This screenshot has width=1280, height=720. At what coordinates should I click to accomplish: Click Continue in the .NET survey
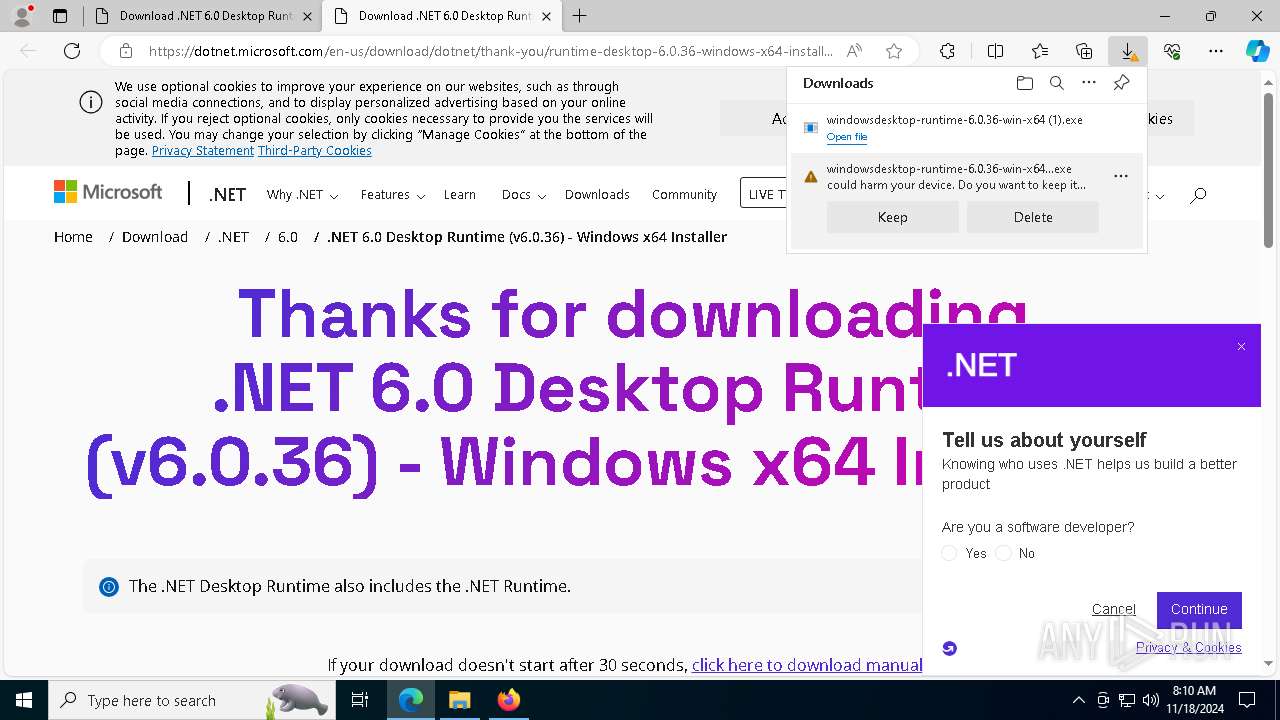pos(1199,609)
